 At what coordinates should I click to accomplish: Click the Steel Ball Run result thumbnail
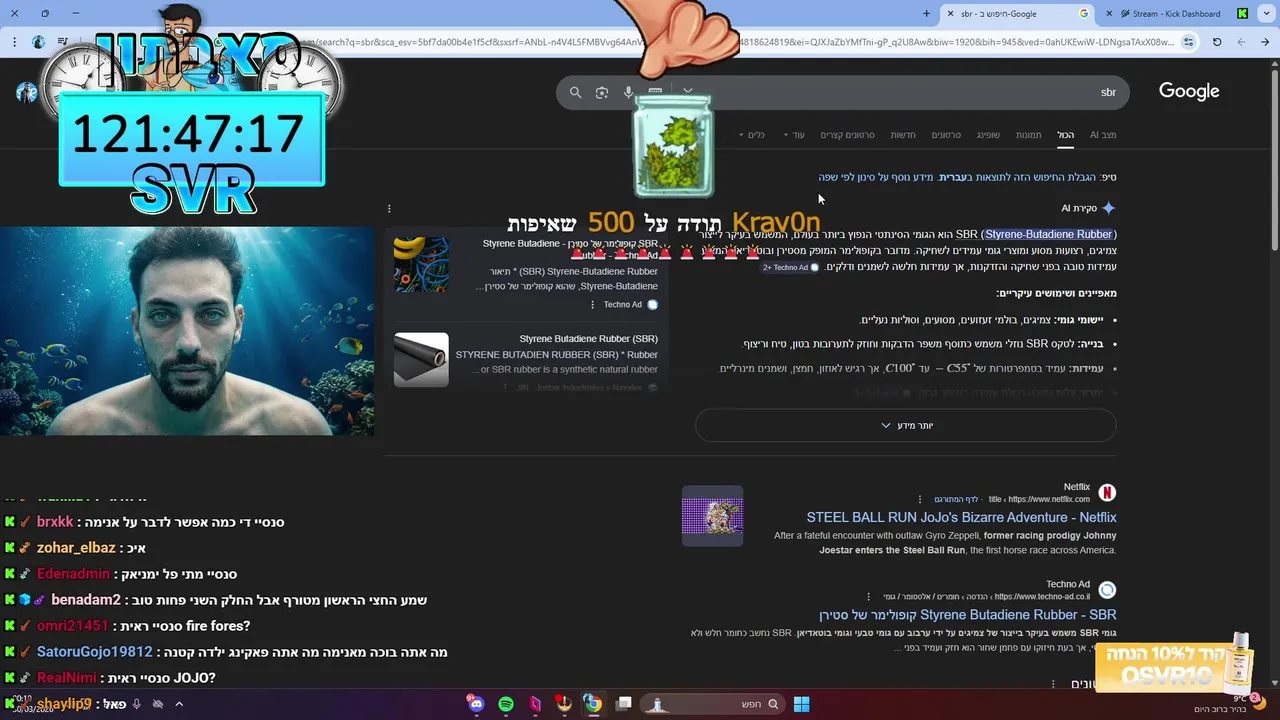click(x=712, y=516)
